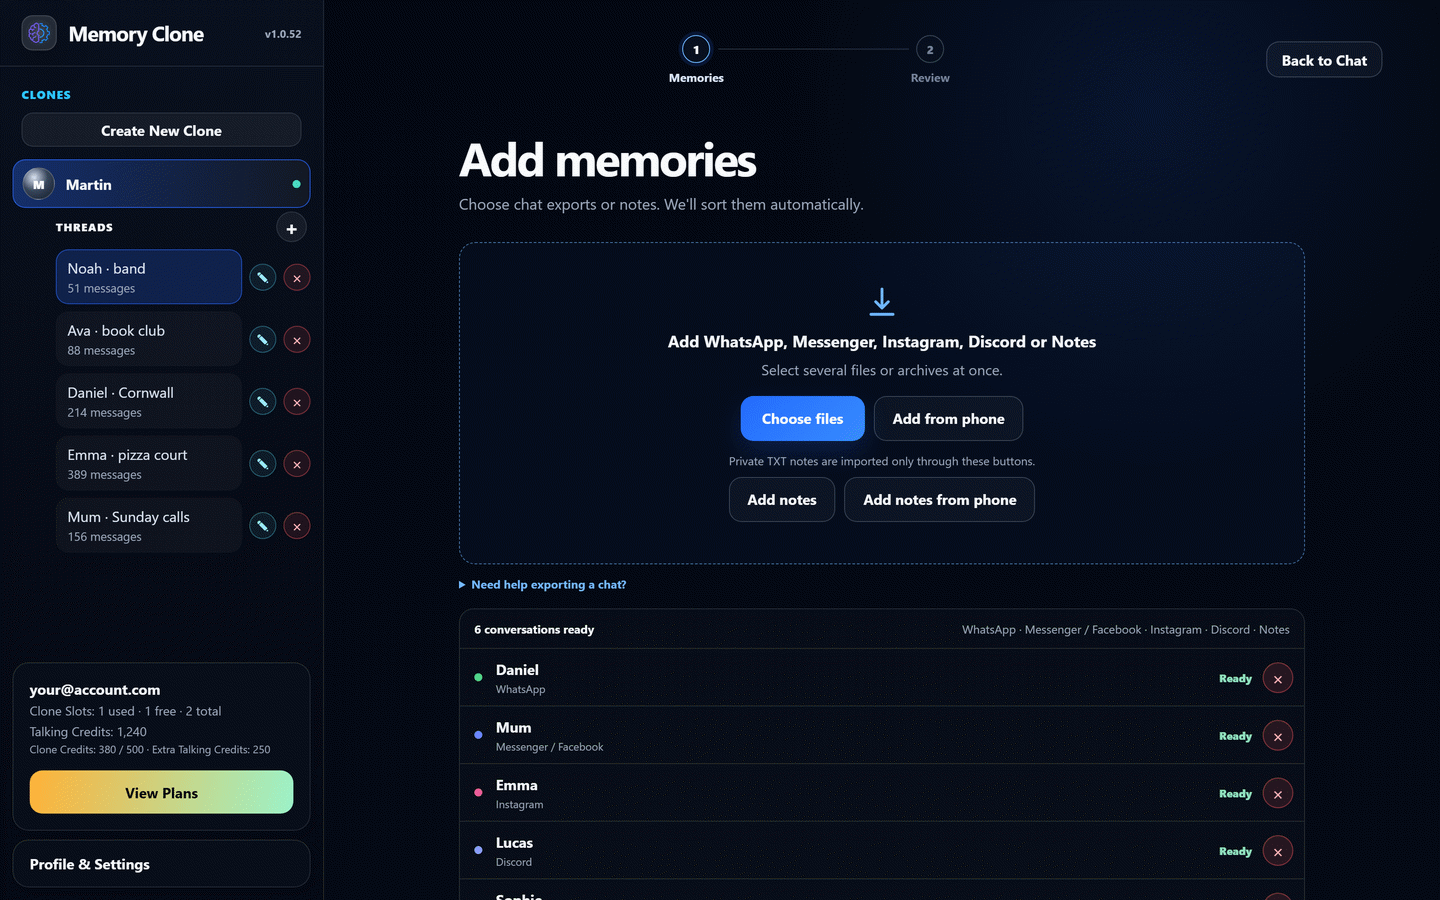Remove Daniel WhatsApp conversation from list
The height and width of the screenshot is (900, 1440).
pos(1278,679)
